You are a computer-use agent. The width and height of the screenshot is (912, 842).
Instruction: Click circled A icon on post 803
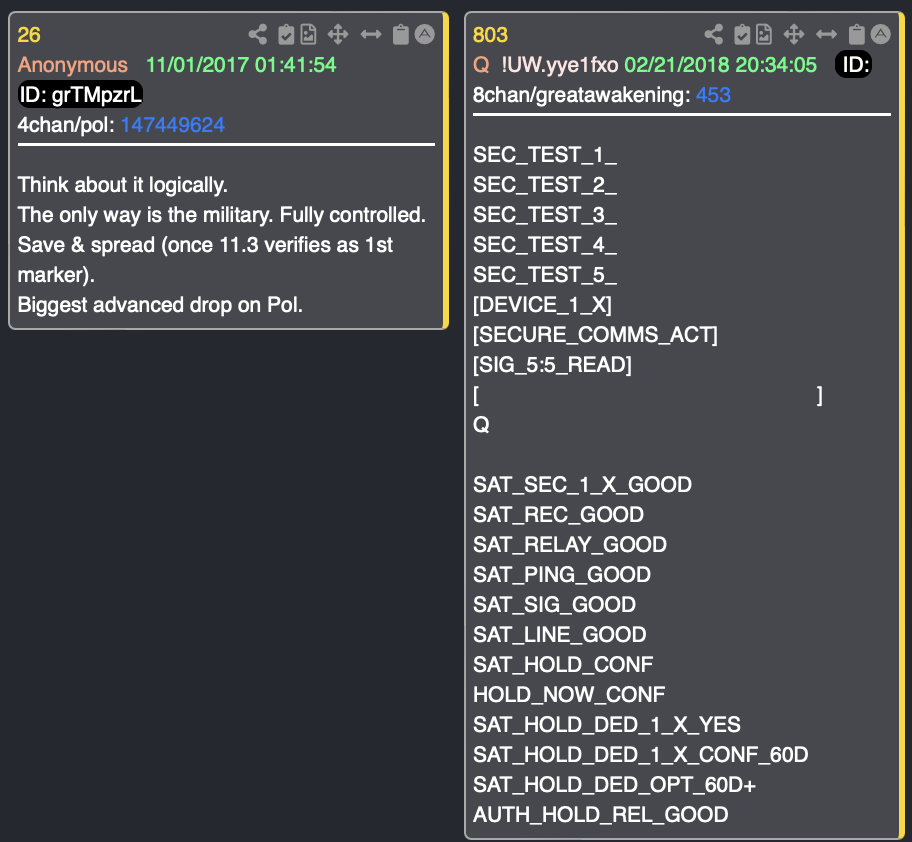tap(881, 34)
